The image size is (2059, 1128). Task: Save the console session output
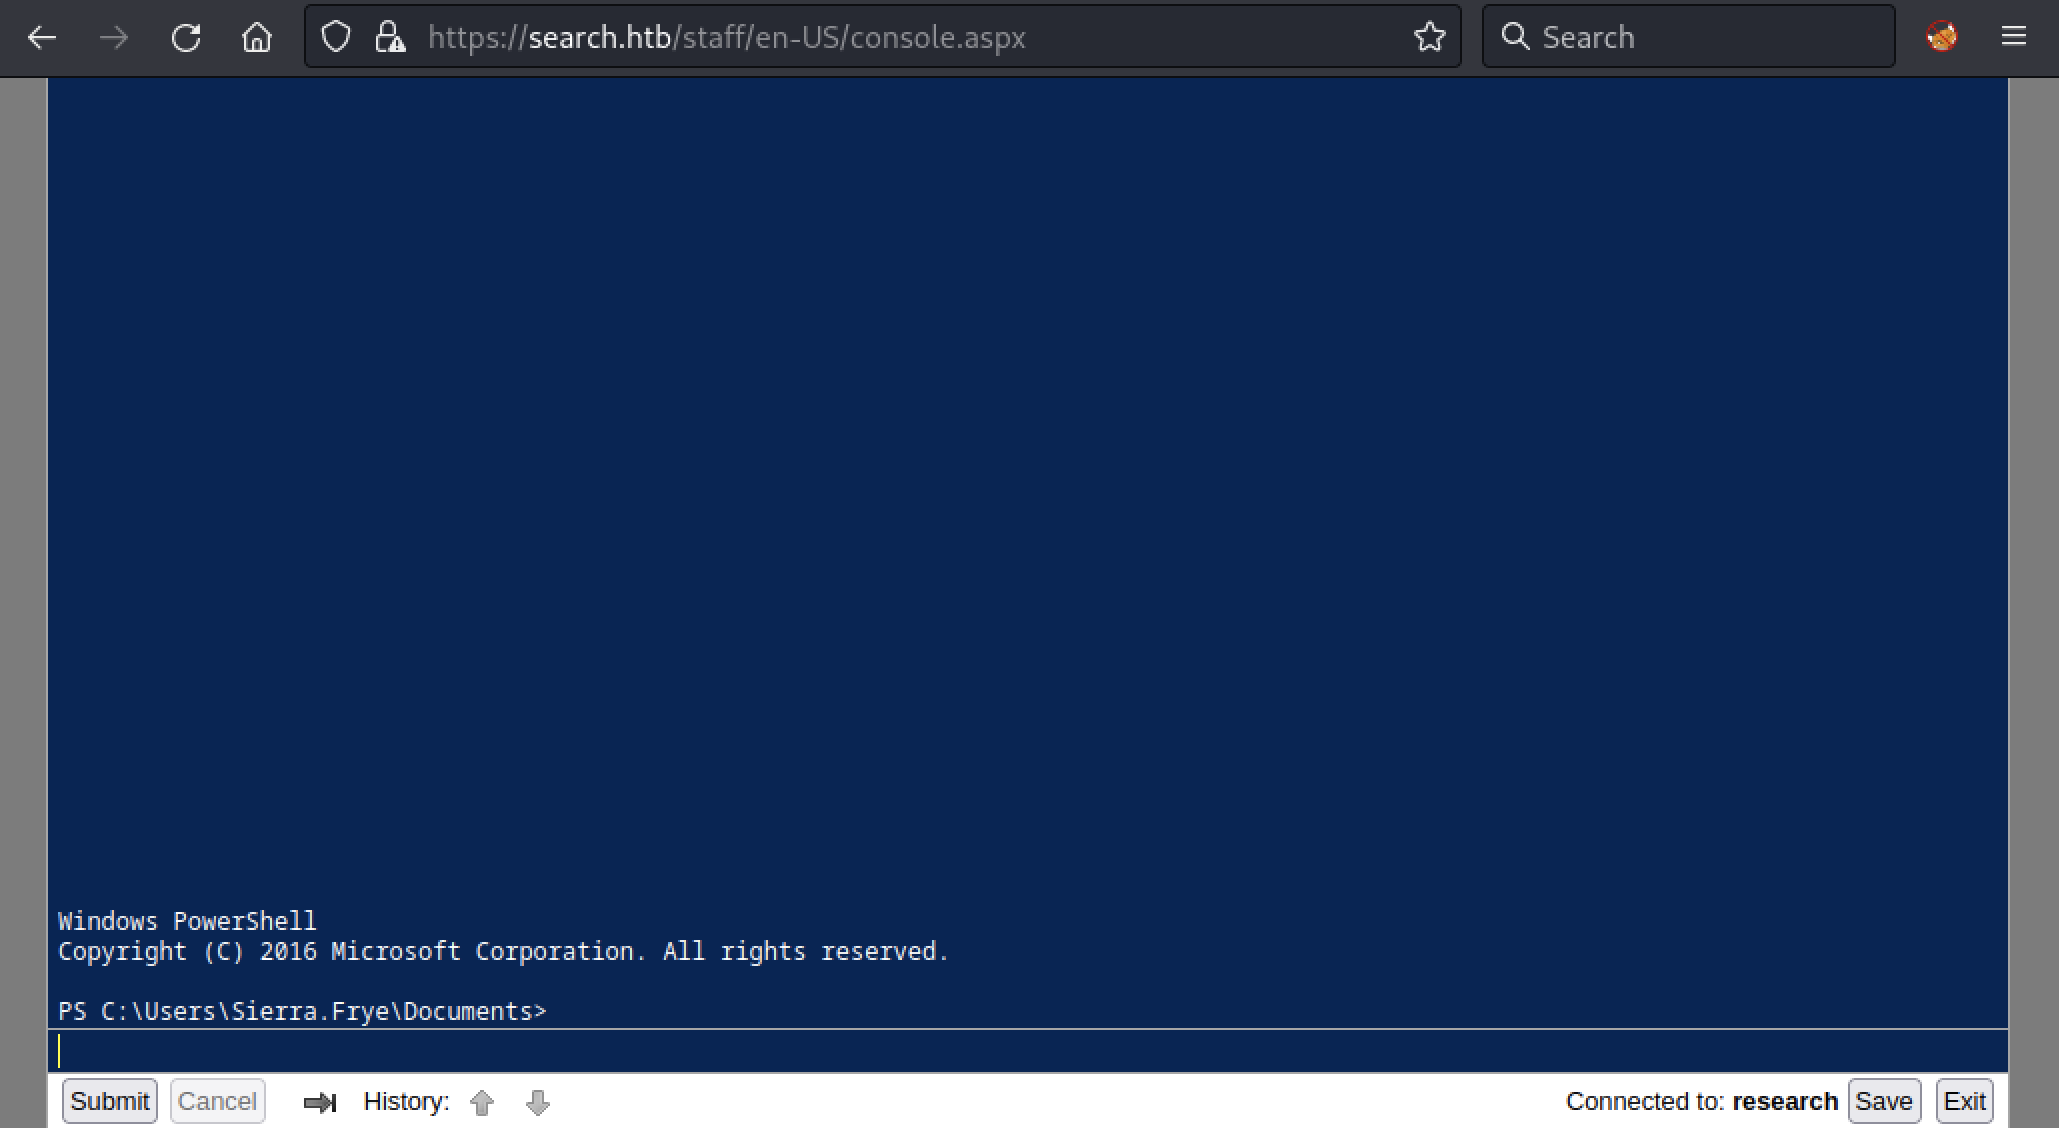point(1883,1101)
